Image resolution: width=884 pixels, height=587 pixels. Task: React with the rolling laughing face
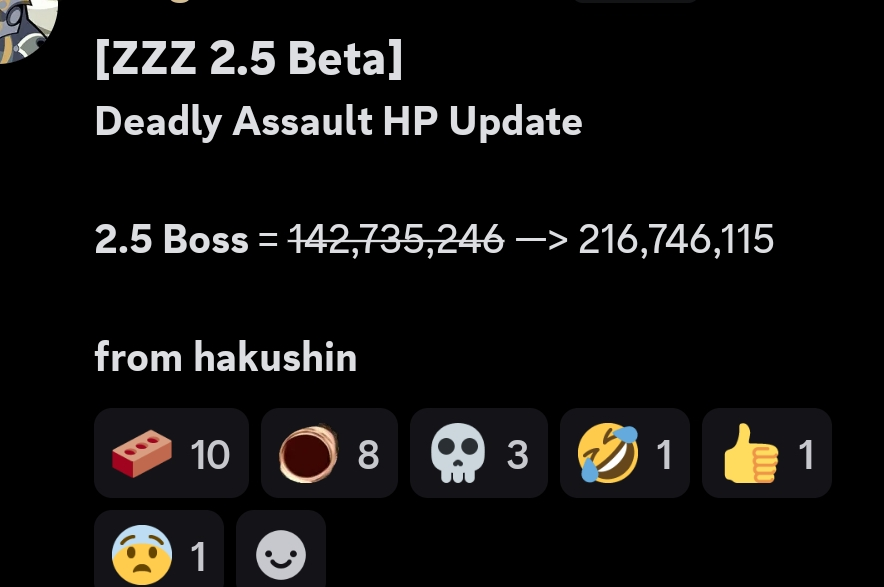click(x=625, y=453)
